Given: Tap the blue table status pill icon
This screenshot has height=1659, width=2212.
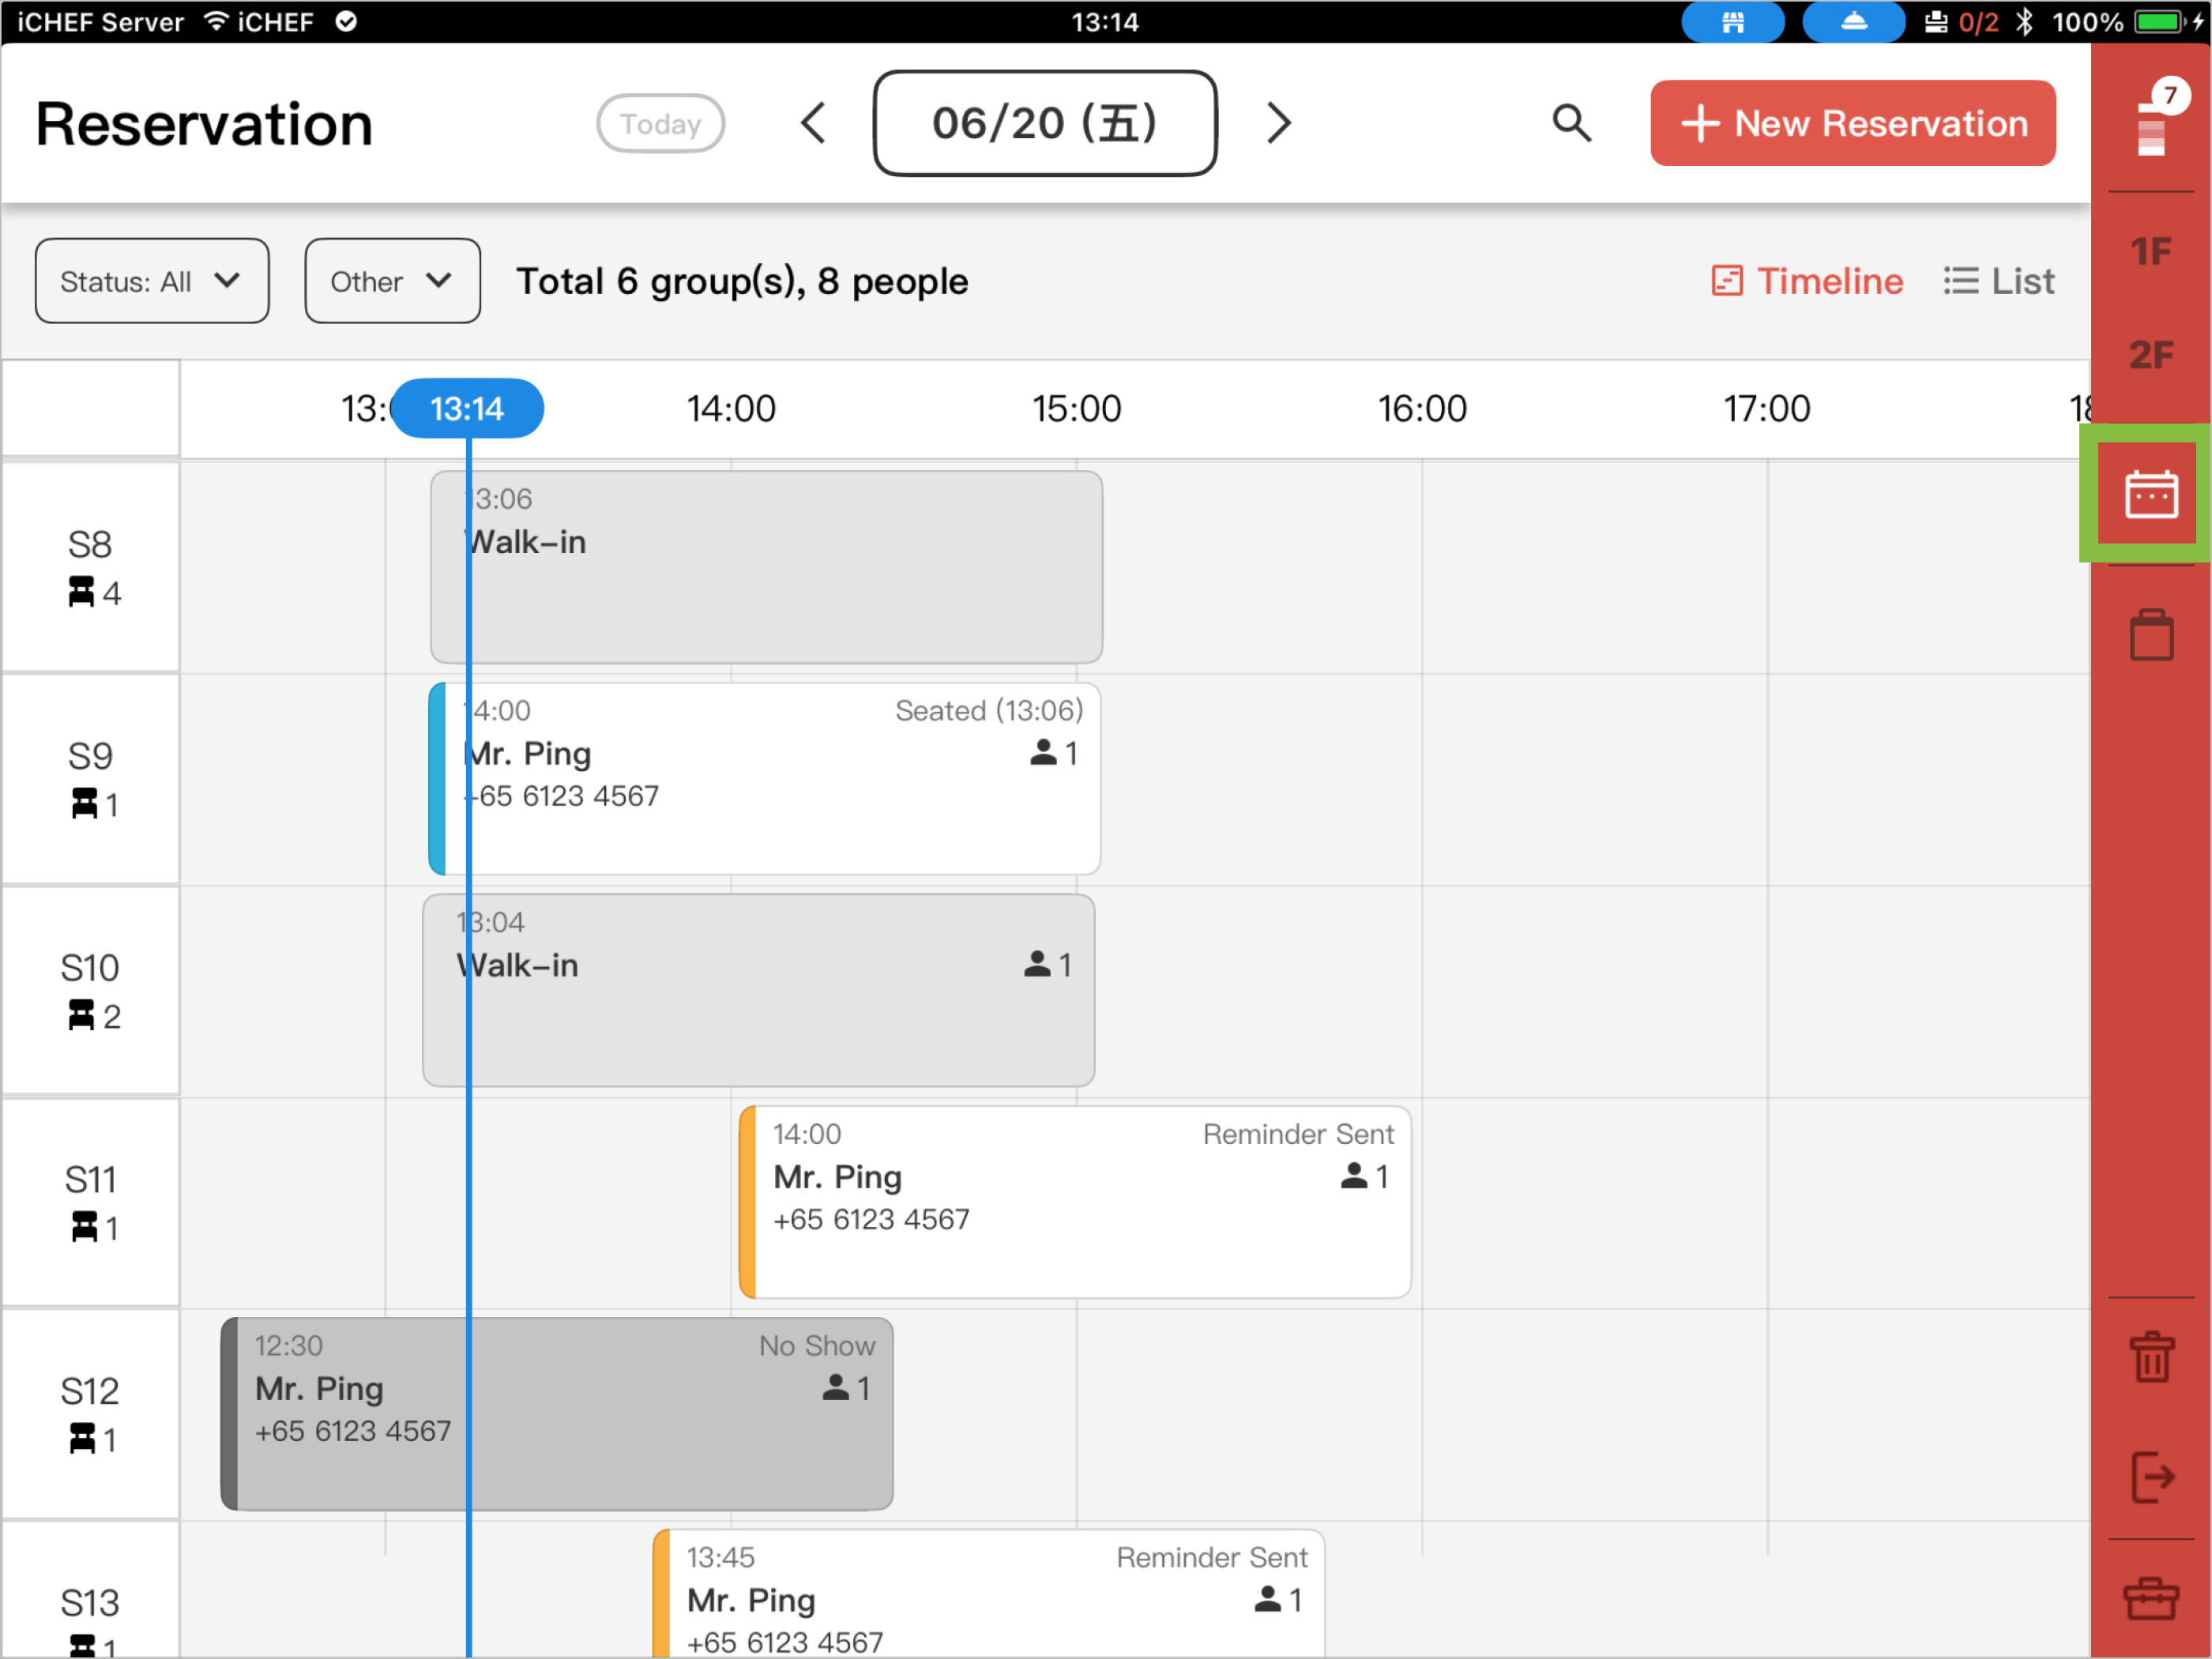Looking at the screenshot, I should point(1732,22).
